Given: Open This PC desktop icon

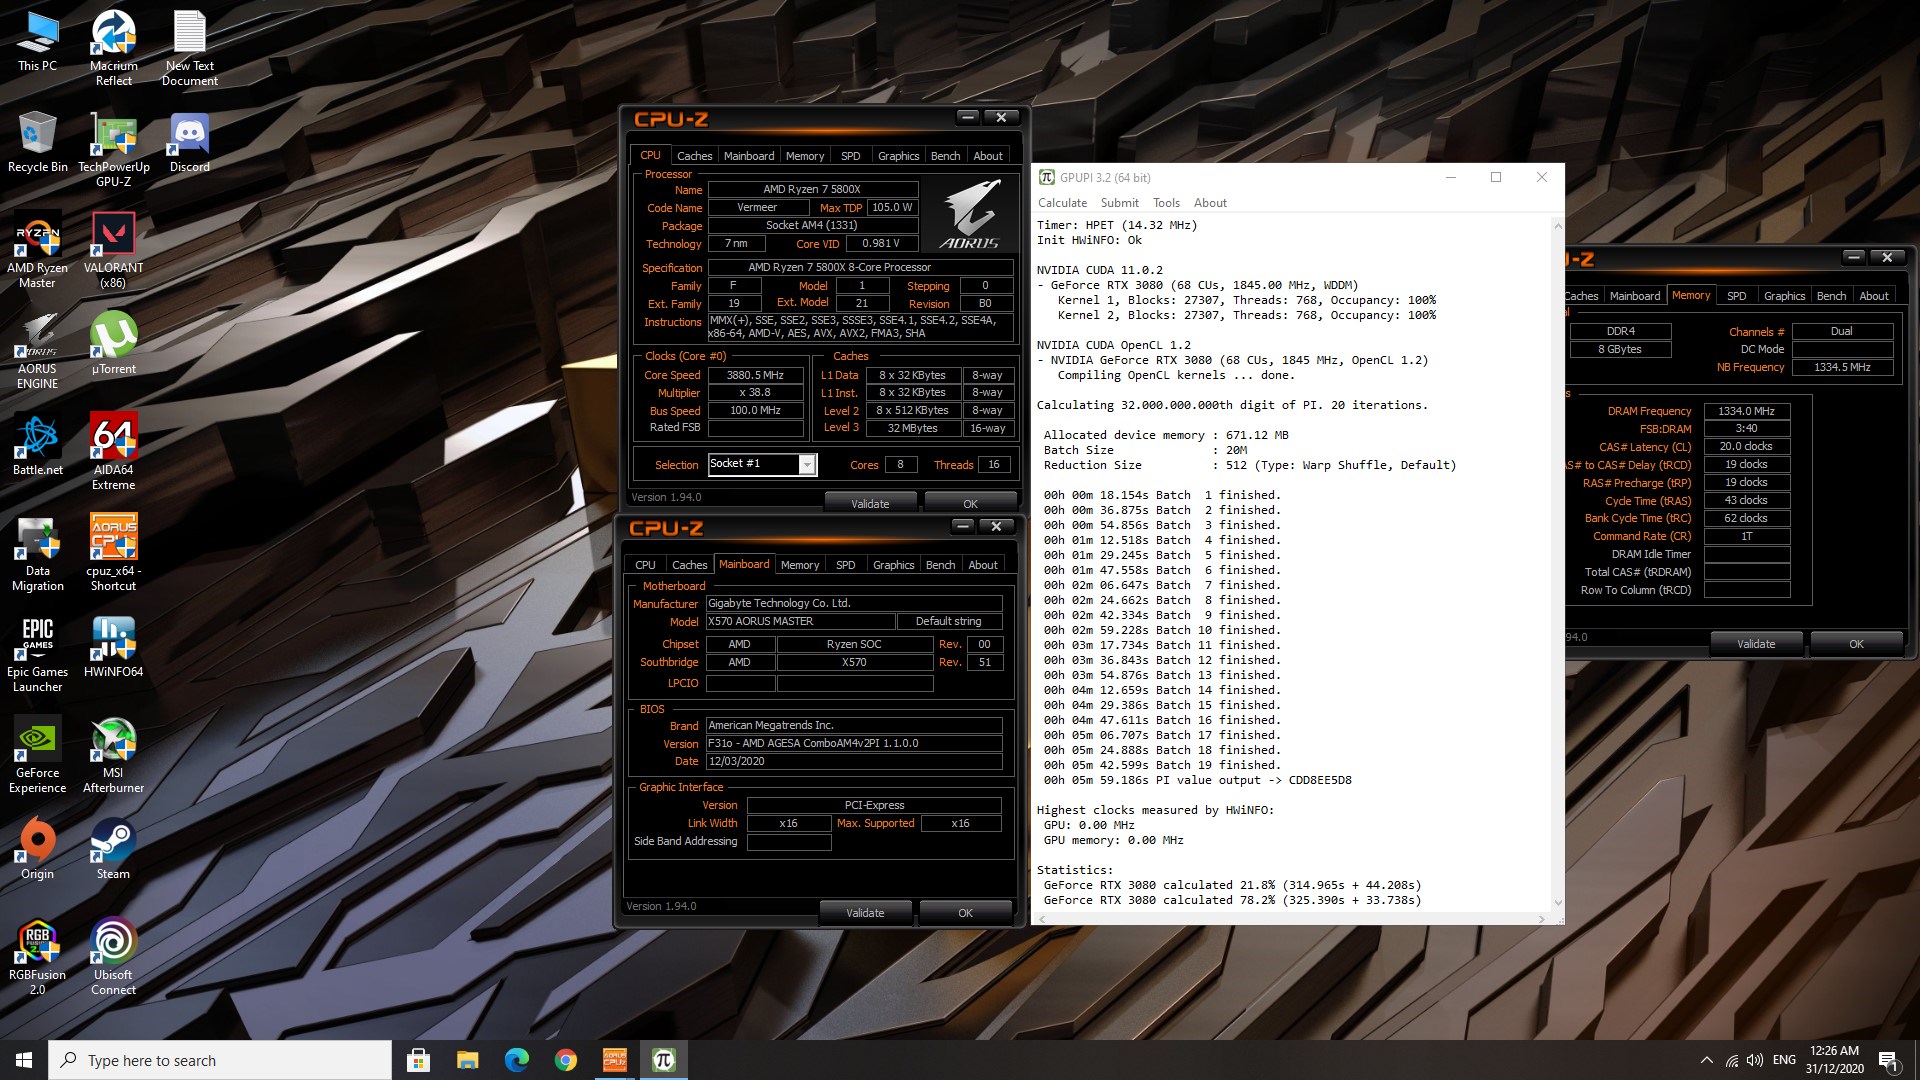Looking at the screenshot, I should [37, 41].
